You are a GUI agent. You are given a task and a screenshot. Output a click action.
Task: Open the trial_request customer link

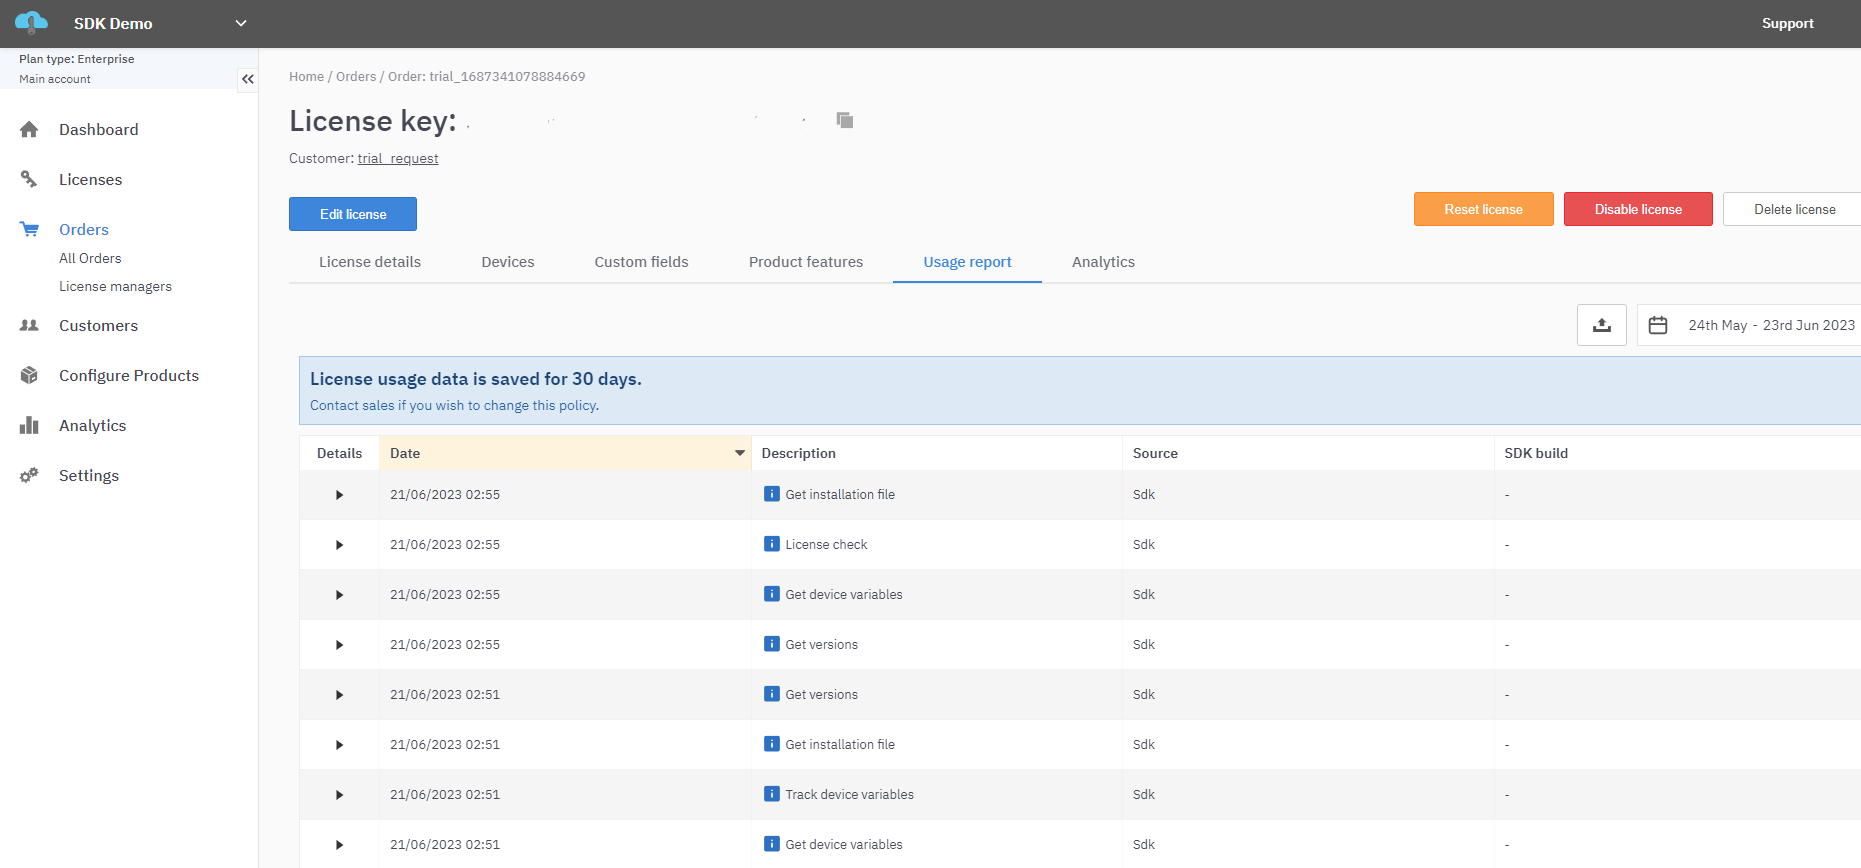pyautogui.click(x=398, y=159)
